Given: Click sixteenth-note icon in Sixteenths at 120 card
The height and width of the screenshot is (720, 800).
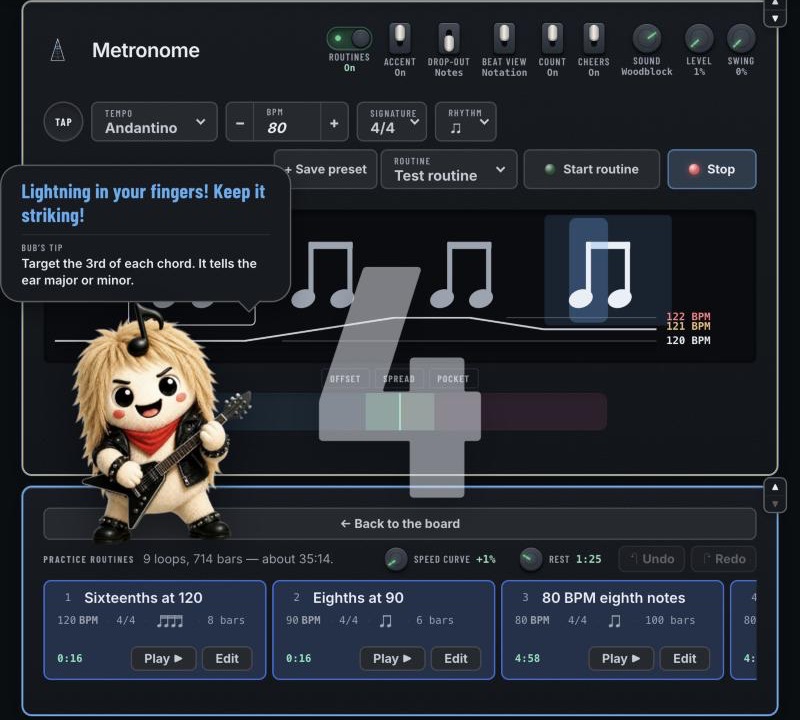Looking at the screenshot, I should point(170,620).
